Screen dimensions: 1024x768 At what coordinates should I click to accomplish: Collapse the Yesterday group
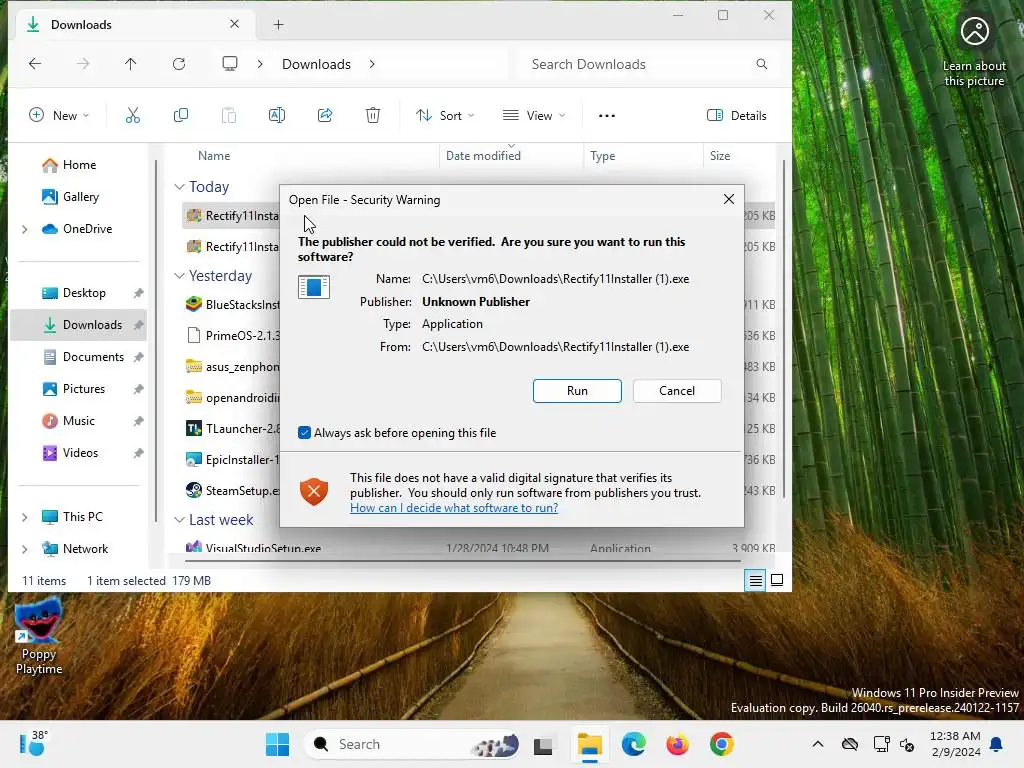pos(180,276)
